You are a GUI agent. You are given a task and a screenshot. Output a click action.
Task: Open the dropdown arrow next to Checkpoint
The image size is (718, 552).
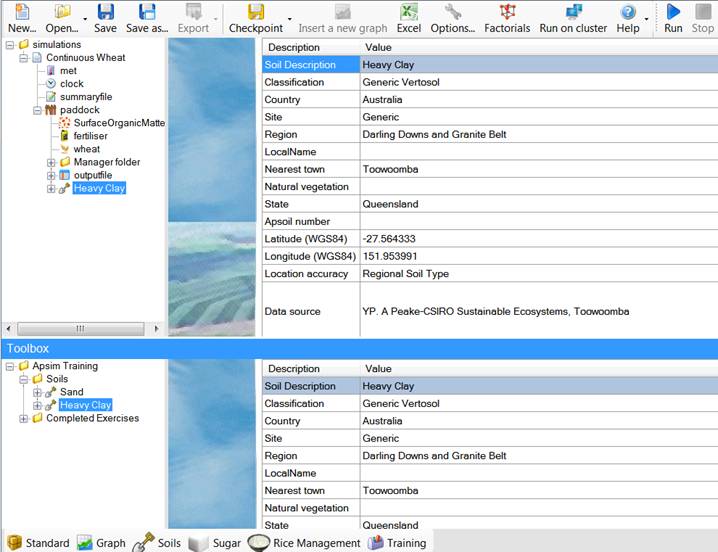click(x=289, y=19)
